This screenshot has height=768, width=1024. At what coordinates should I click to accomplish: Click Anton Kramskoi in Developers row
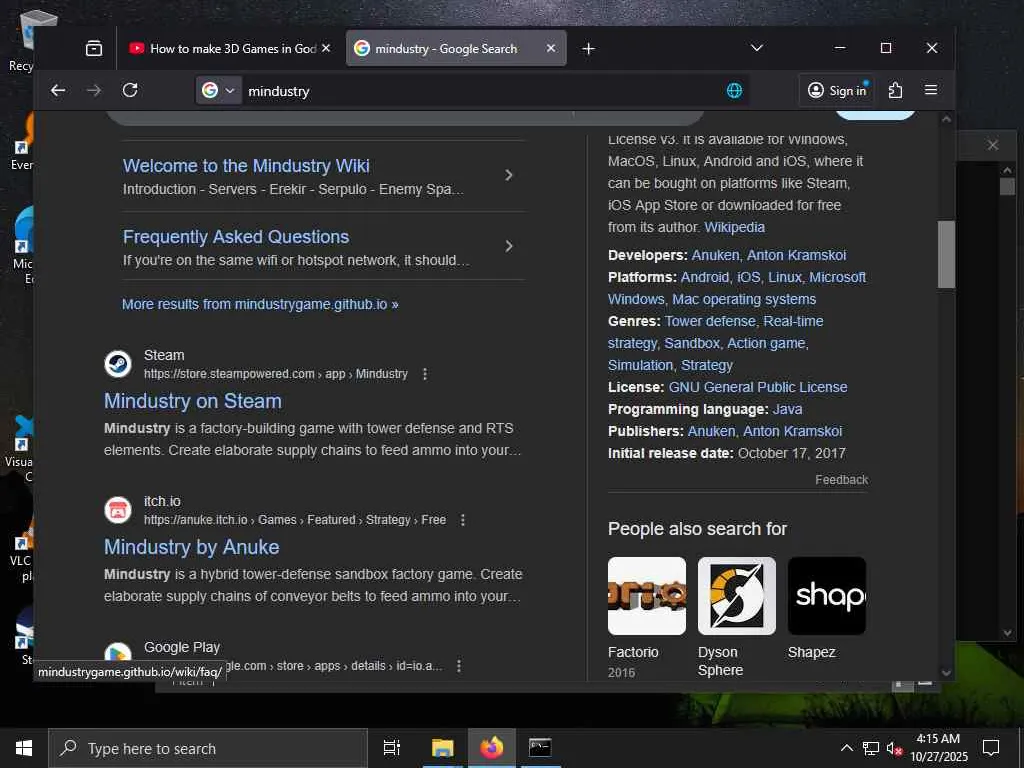796,255
